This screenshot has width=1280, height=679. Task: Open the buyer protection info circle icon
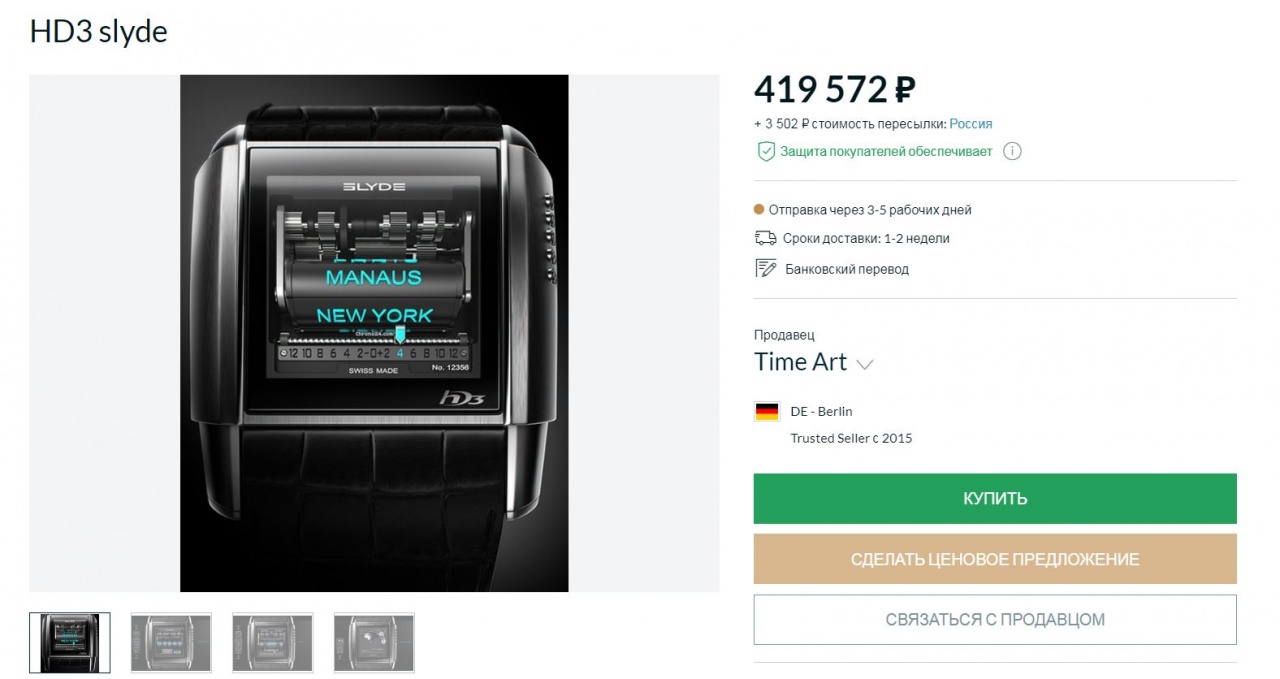click(1012, 152)
